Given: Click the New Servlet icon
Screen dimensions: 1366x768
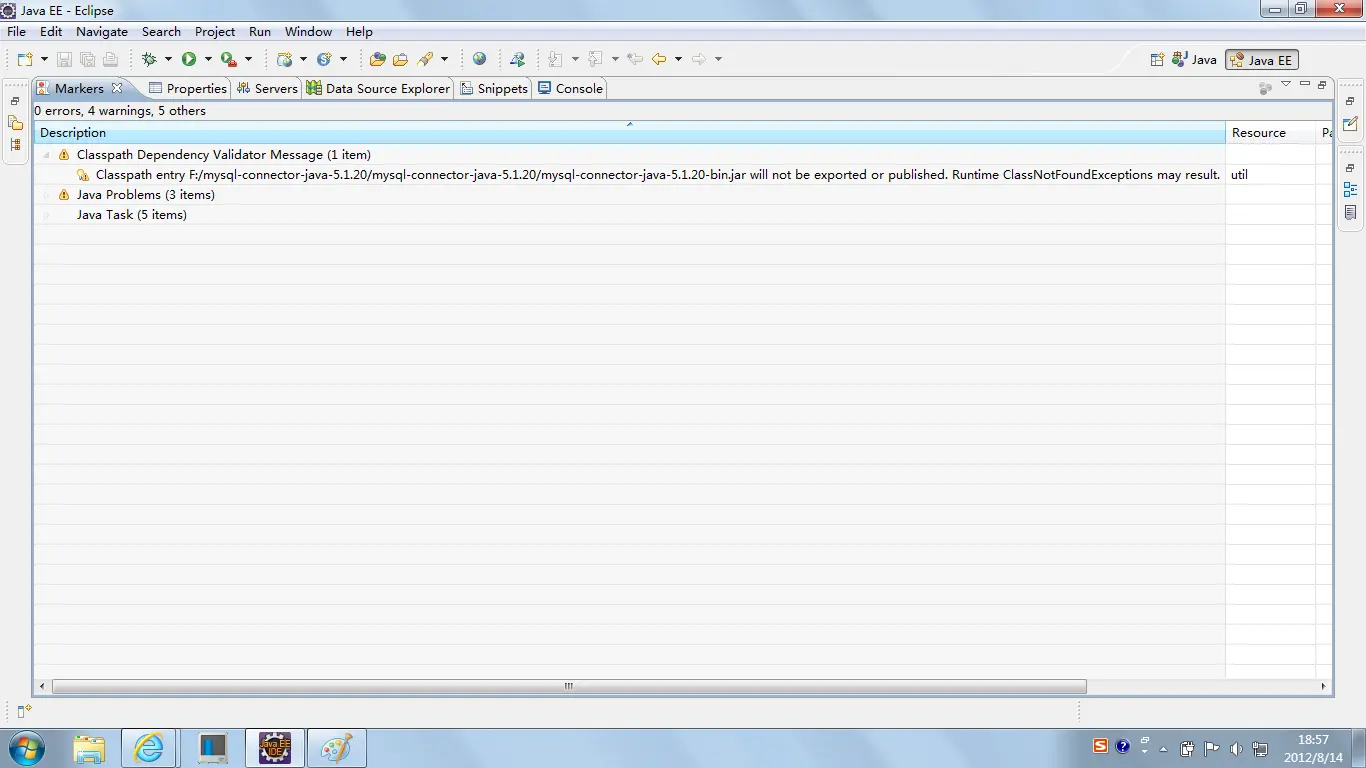Looking at the screenshot, I should point(324,60).
